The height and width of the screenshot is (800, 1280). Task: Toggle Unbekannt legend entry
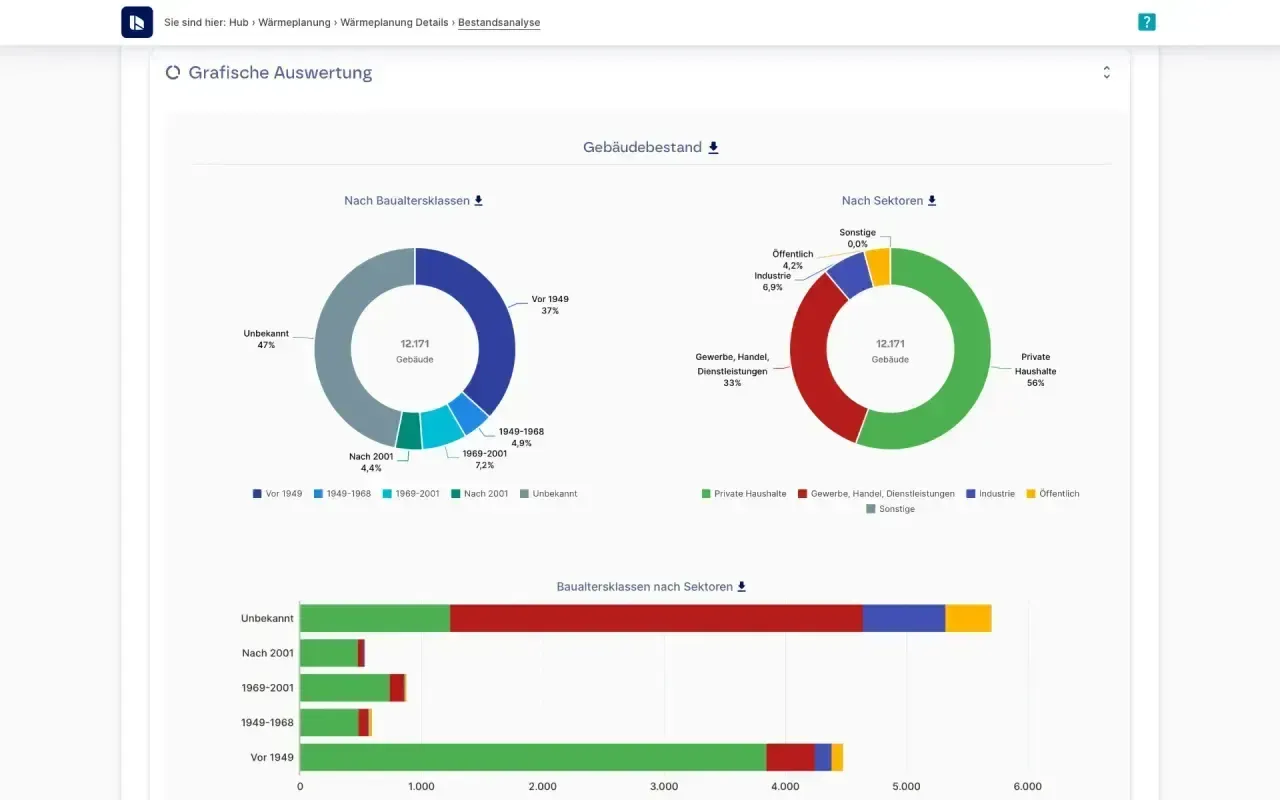548,493
